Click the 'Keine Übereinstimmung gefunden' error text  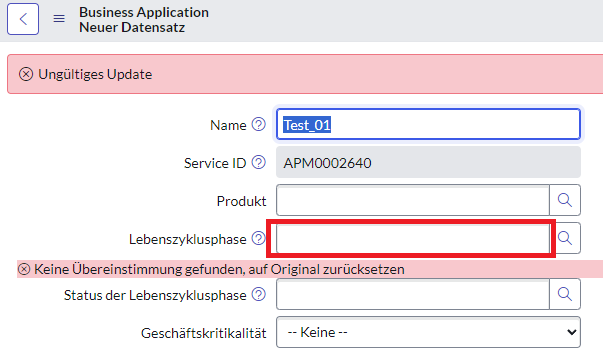(x=219, y=269)
